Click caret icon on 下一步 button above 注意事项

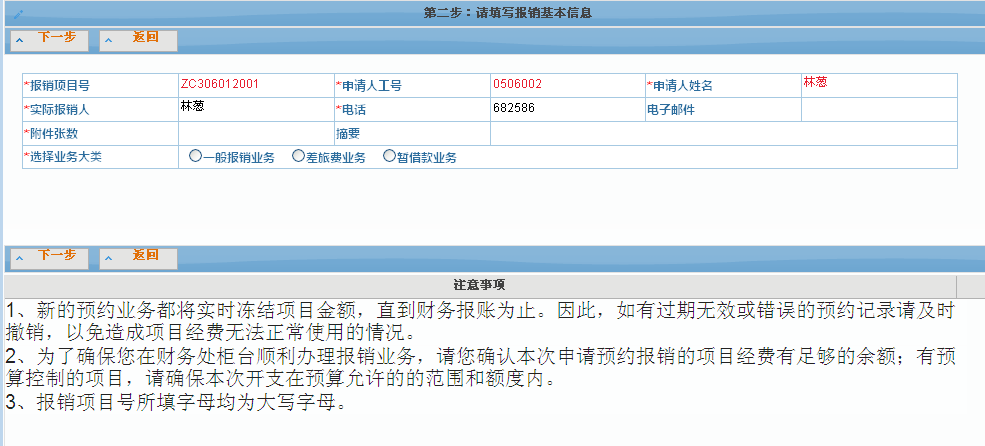[x=20, y=259]
